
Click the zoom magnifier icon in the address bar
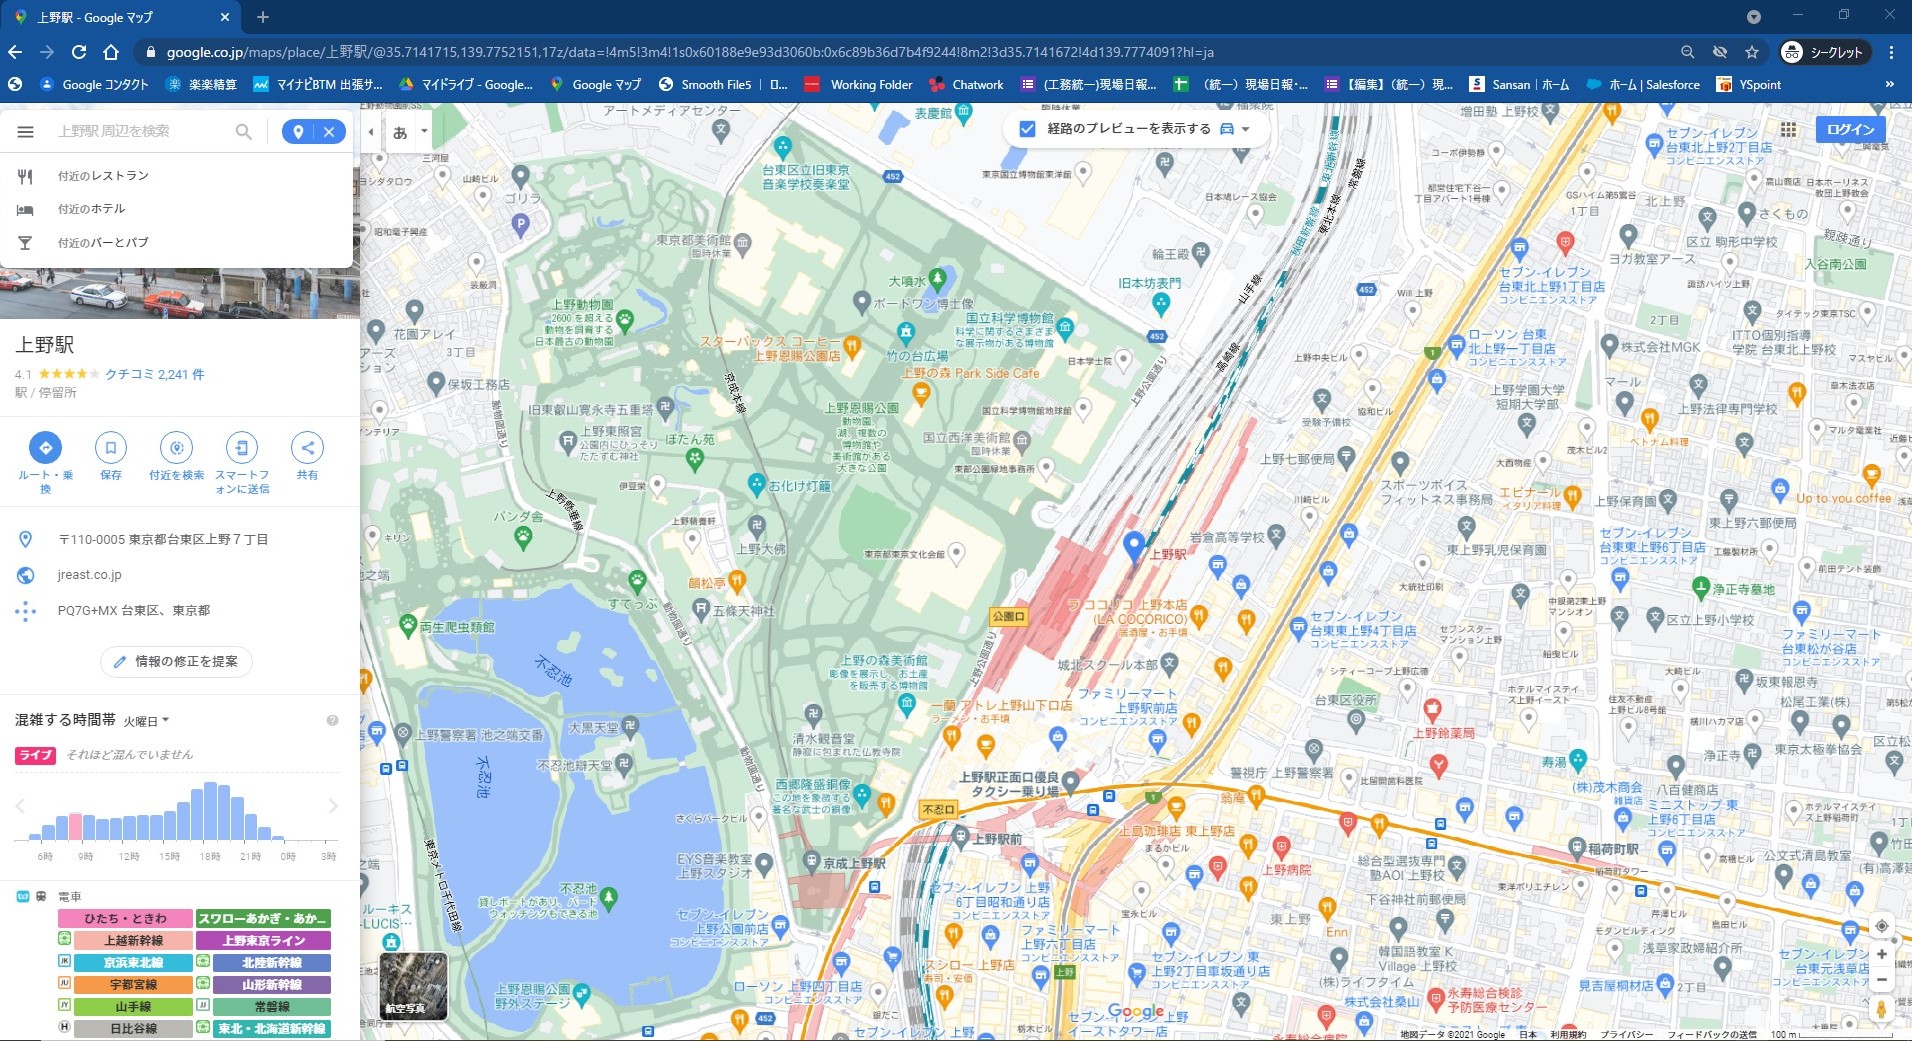click(1688, 52)
